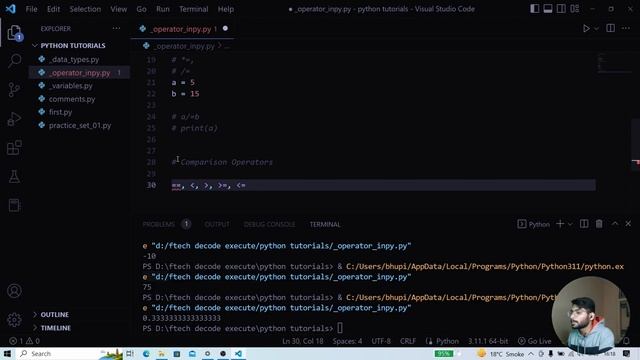Switch to the DEBUG CONSOLE tab
Image resolution: width=640 pixels, height=360 pixels.
[x=269, y=224]
